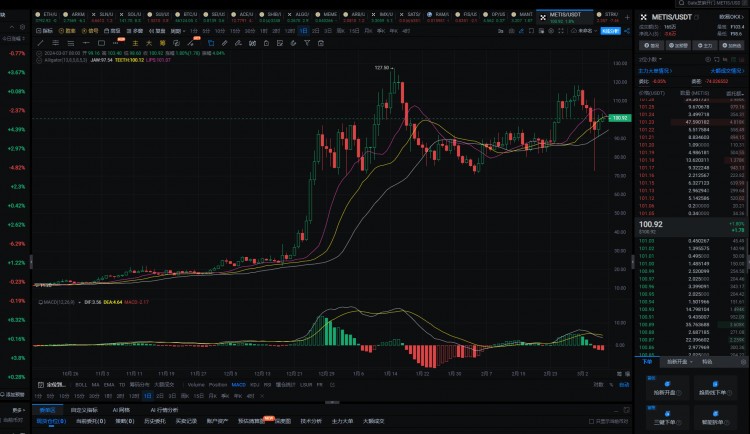Toggle the MACD indicator visibility icon
This screenshot has height=434, width=750.
pyautogui.click(x=40, y=302)
